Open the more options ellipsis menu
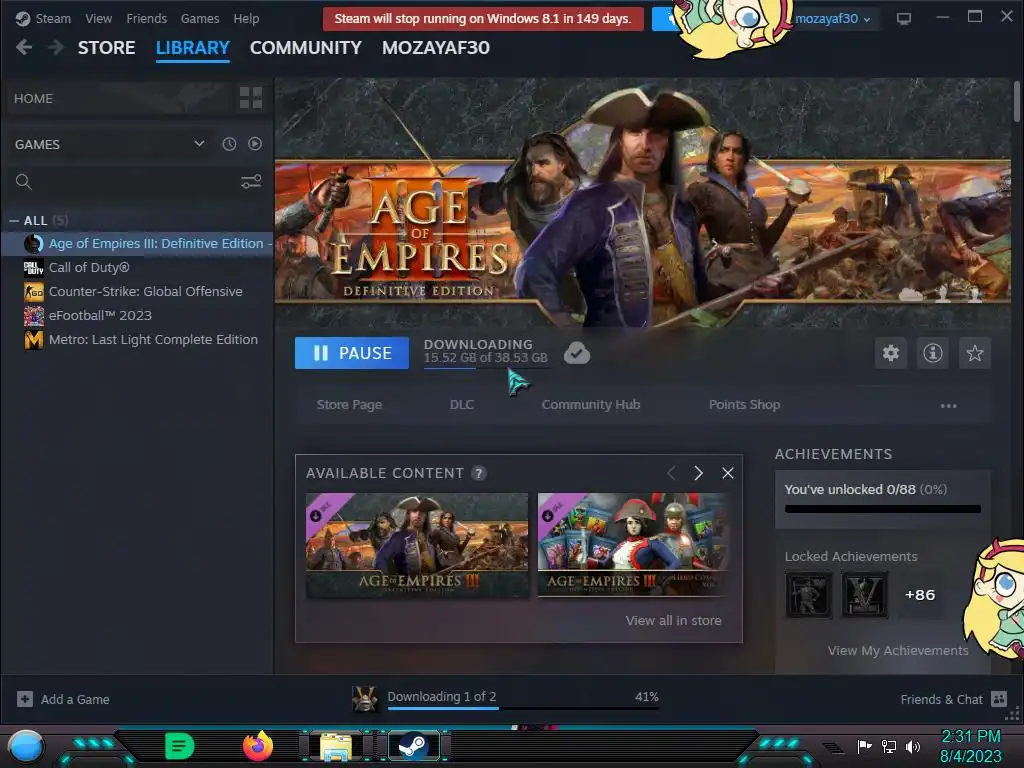Viewport: 1024px width, 768px height. pos(948,406)
